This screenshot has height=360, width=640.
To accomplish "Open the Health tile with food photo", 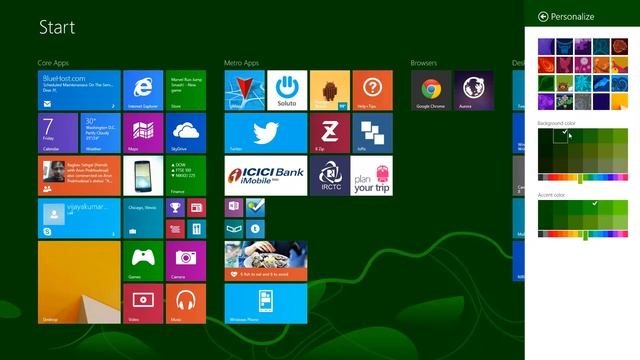I will coord(266,261).
